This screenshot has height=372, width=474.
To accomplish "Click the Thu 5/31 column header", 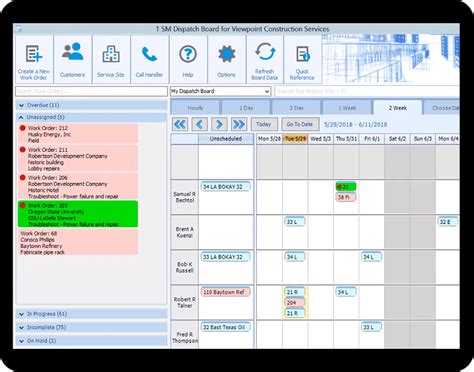I will point(346,139).
